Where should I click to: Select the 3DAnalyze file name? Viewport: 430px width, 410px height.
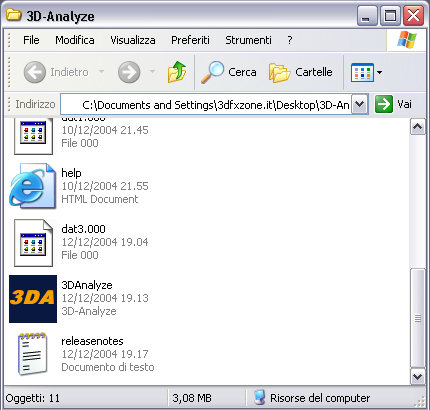pyautogui.click(x=87, y=285)
